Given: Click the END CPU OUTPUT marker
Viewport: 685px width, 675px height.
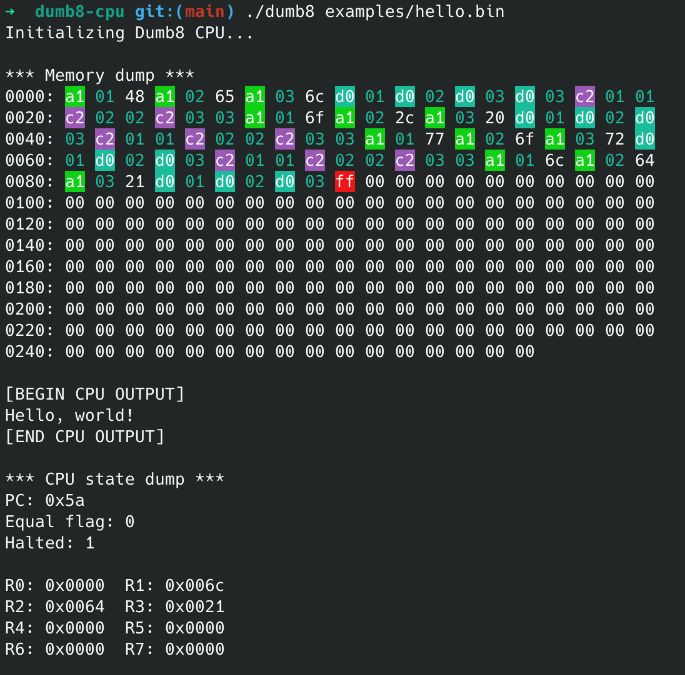Looking at the screenshot, I should click(x=85, y=437).
